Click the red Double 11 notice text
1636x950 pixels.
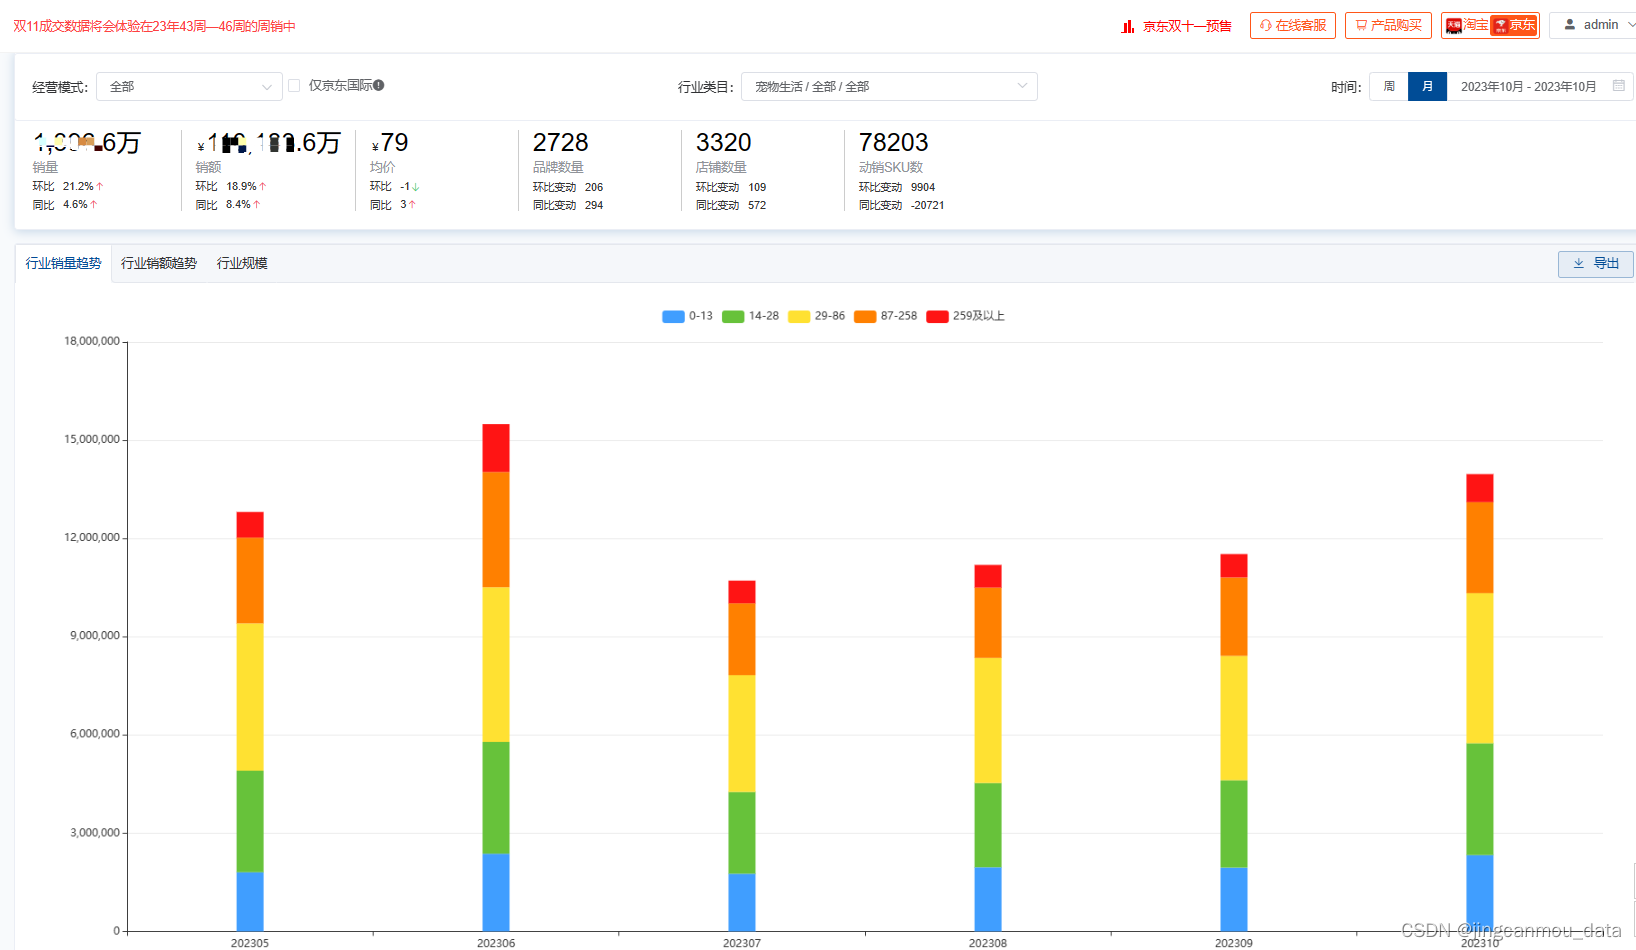pos(154,26)
